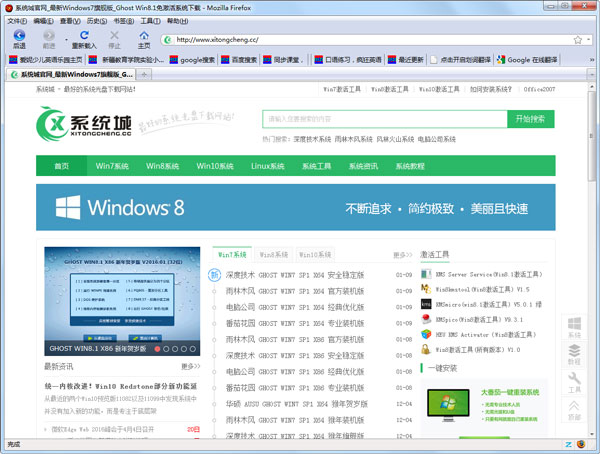Select the first red slideshow dot
The image size is (600, 454).
point(157,349)
